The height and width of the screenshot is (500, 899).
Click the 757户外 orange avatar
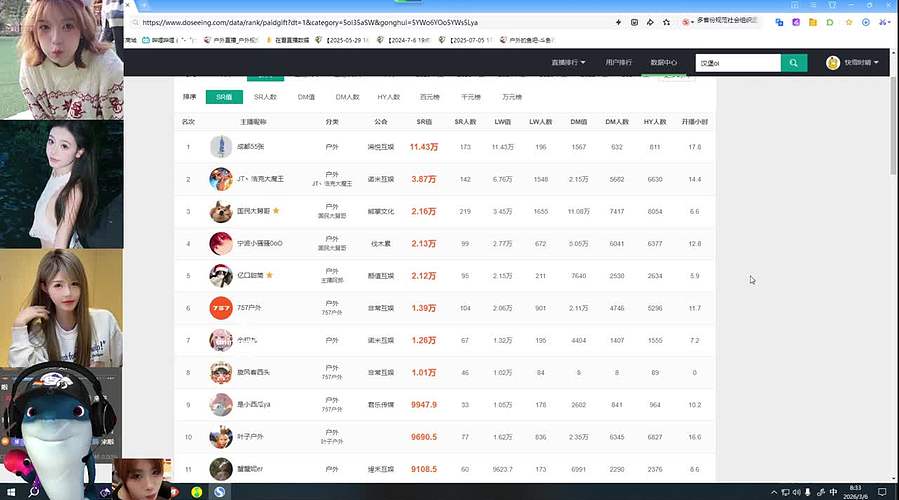click(221, 308)
